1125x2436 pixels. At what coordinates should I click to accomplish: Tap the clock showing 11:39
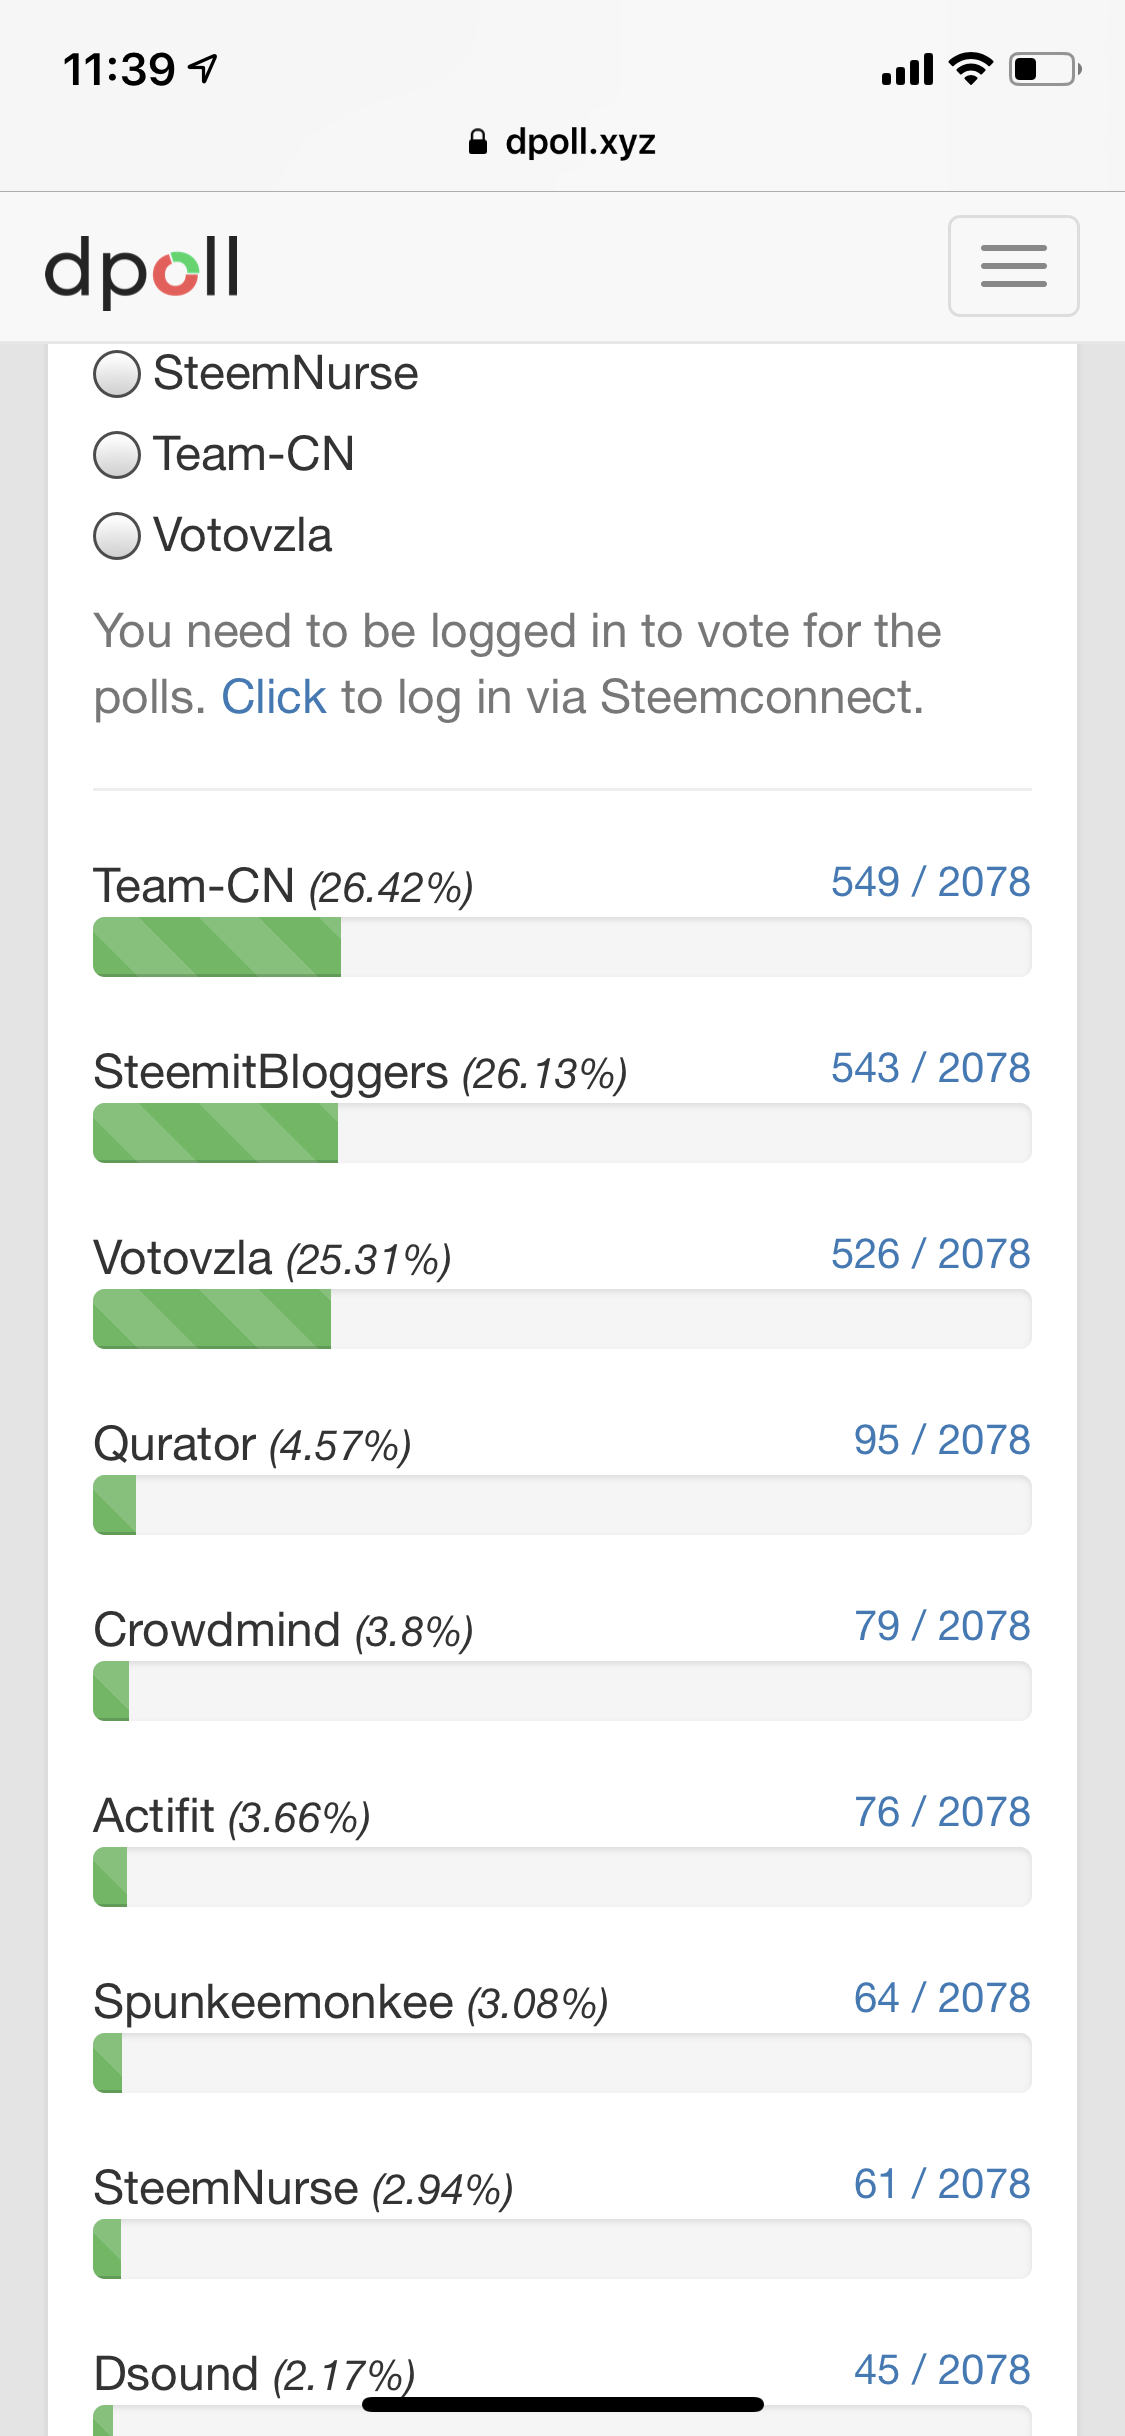pos(120,66)
